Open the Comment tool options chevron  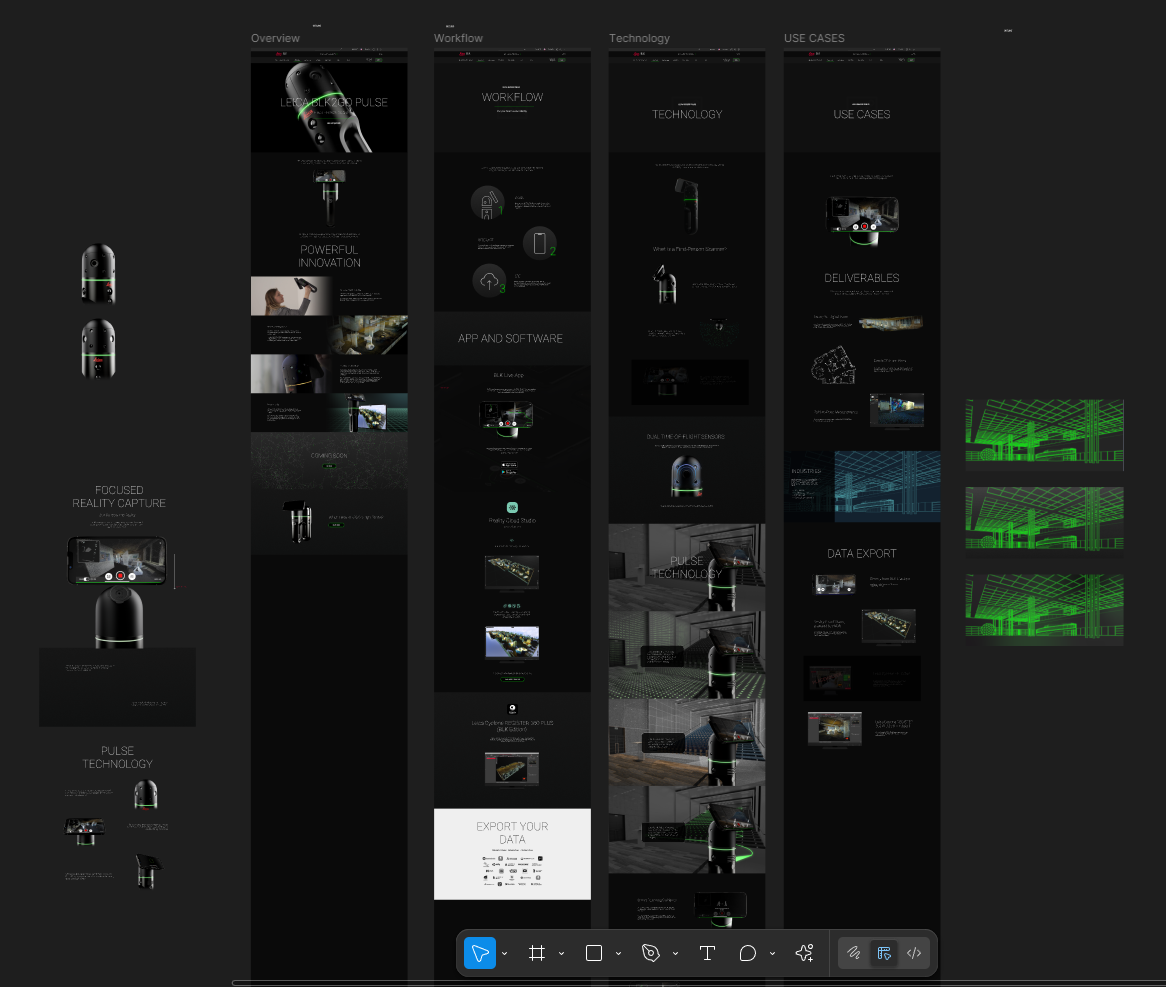772,954
